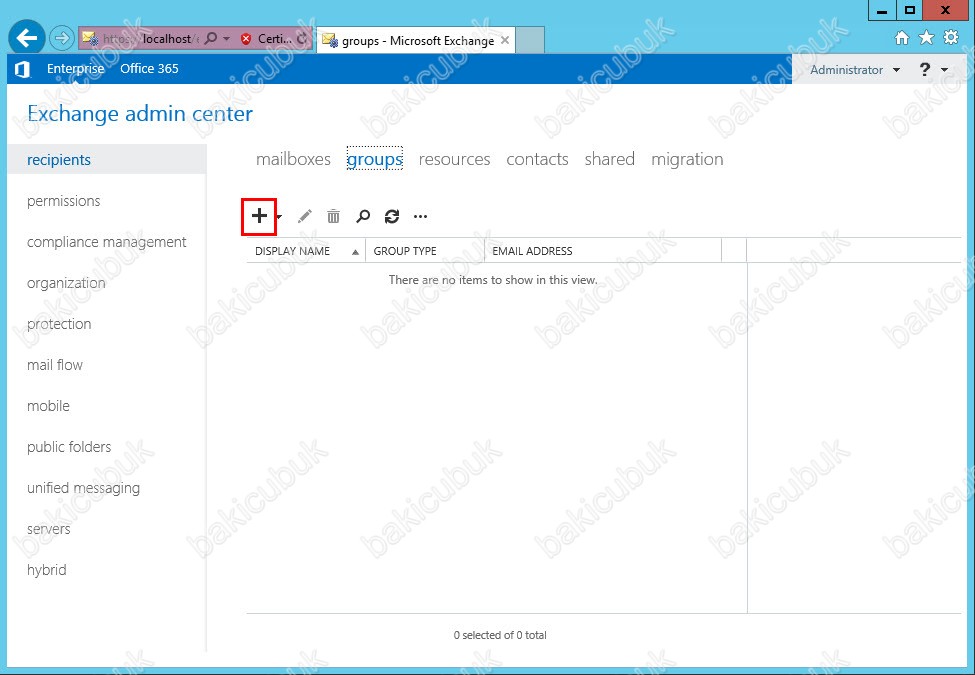Select the groups - Microsoft Exchange browser tab

pyautogui.click(x=416, y=40)
